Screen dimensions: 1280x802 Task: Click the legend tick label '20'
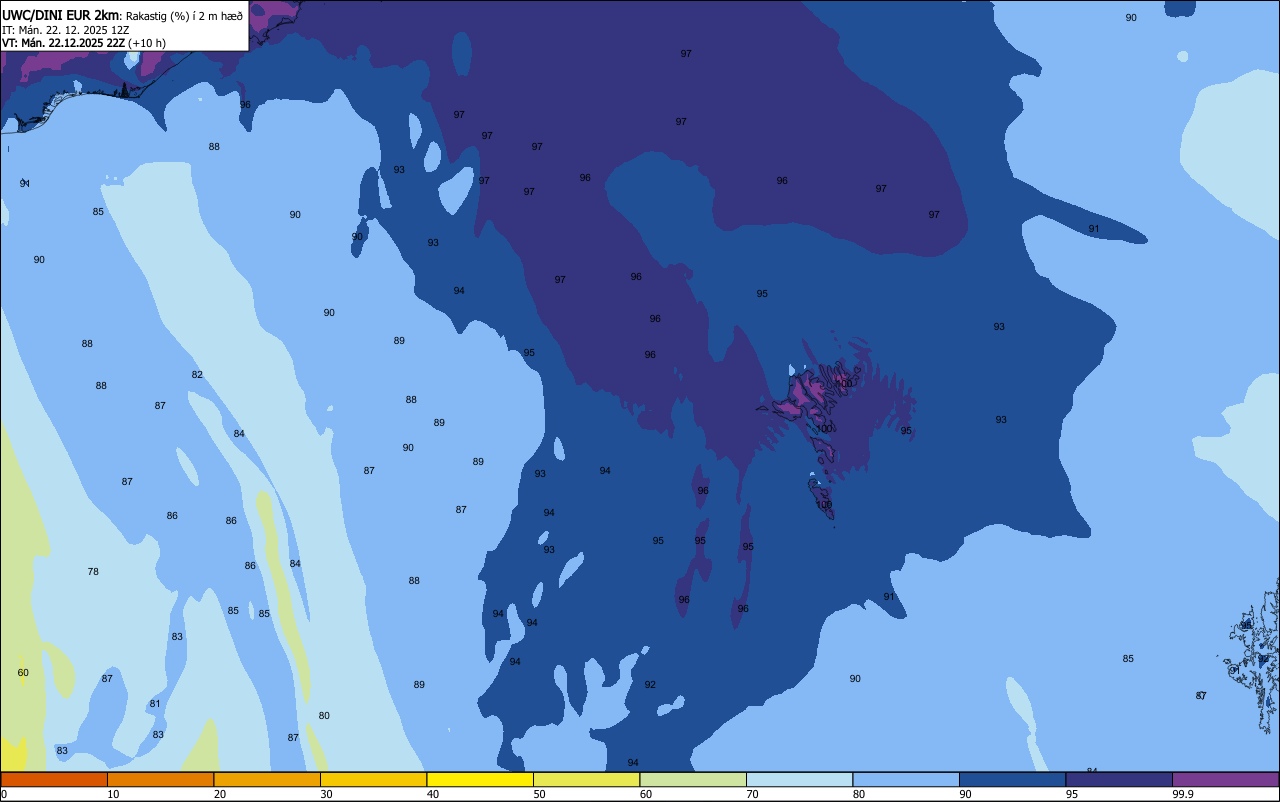pos(220,794)
